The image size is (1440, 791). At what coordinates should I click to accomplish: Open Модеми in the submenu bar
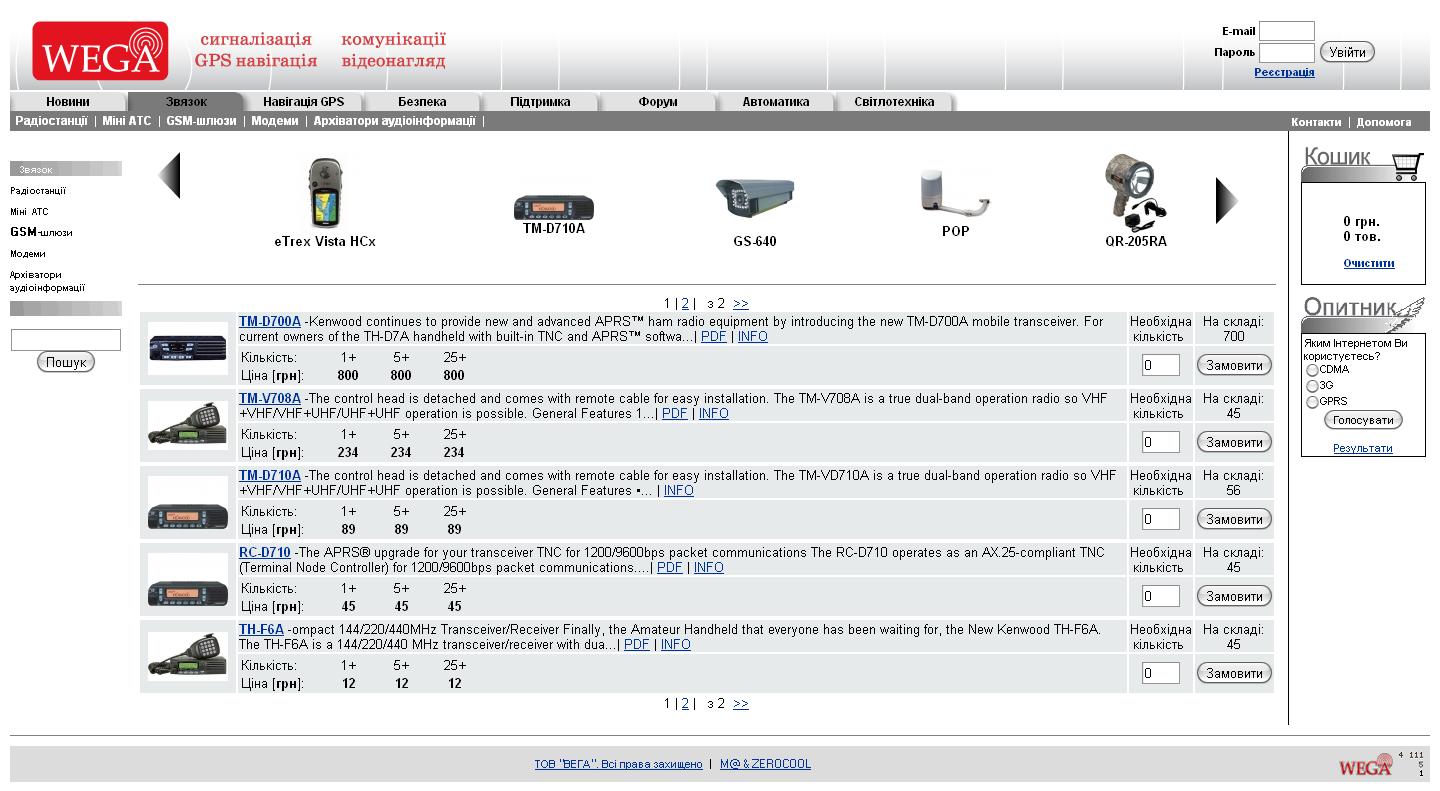point(275,121)
